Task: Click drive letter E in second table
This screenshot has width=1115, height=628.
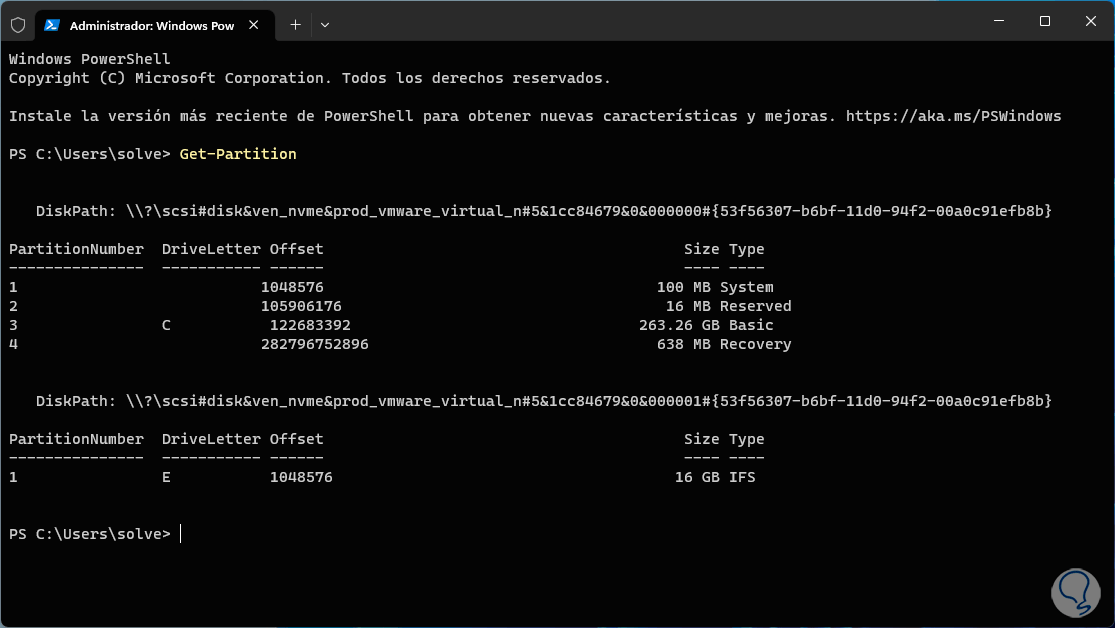Action: pos(166,477)
